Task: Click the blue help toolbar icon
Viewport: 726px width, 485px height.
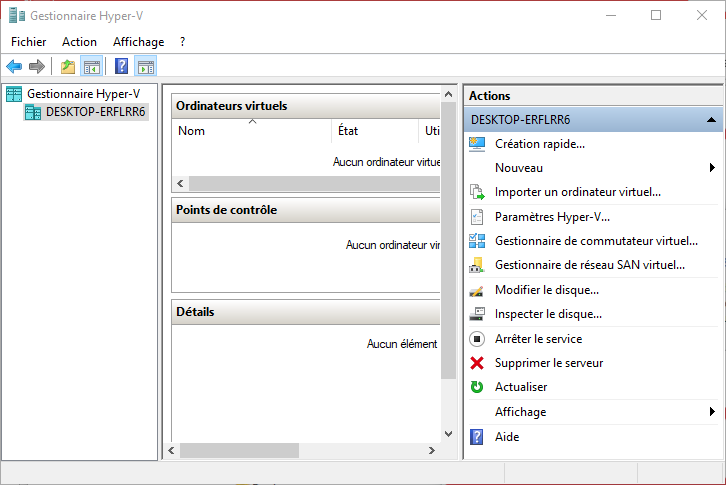Action: [121, 67]
